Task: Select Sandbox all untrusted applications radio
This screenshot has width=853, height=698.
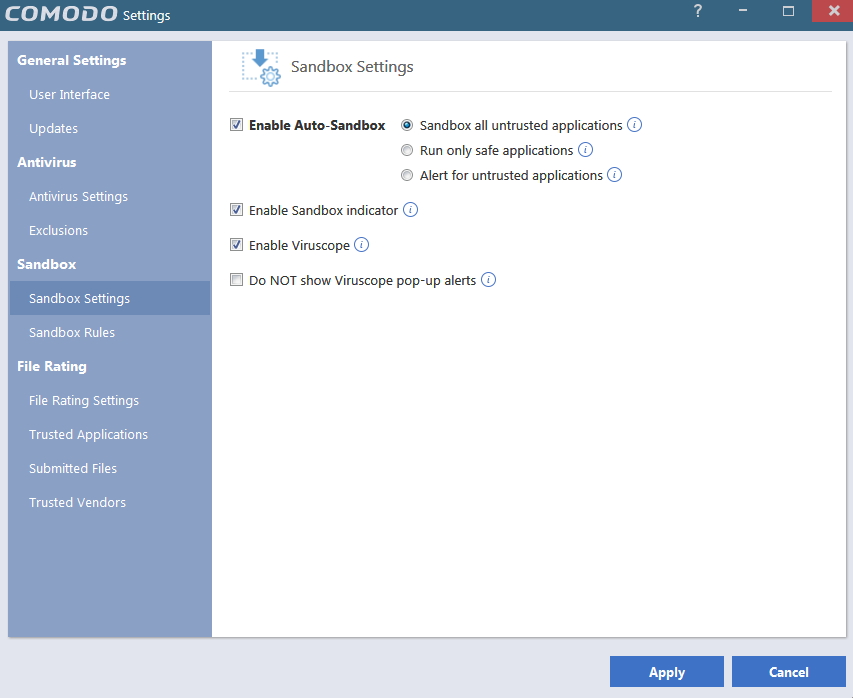Action: pyautogui.click(x=407, y=125)
